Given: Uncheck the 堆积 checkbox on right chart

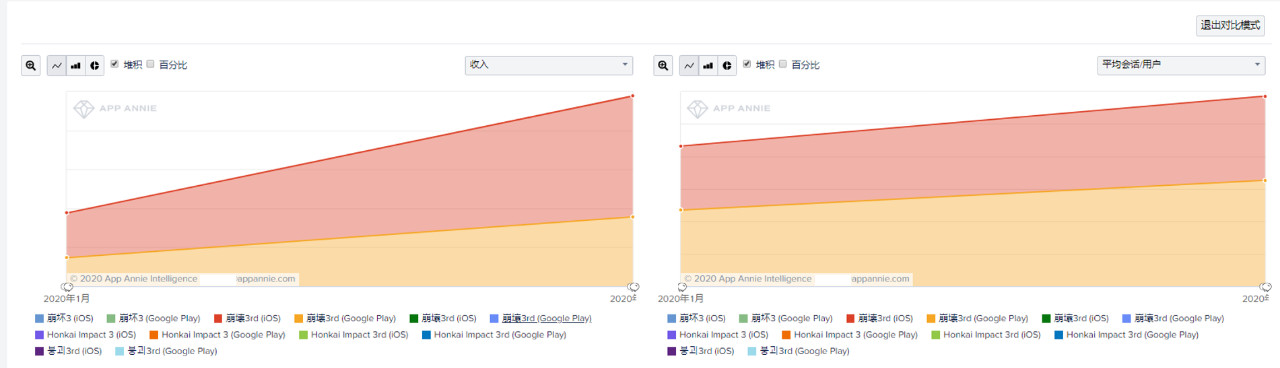Looking at the screenshot, I should 747,64.
